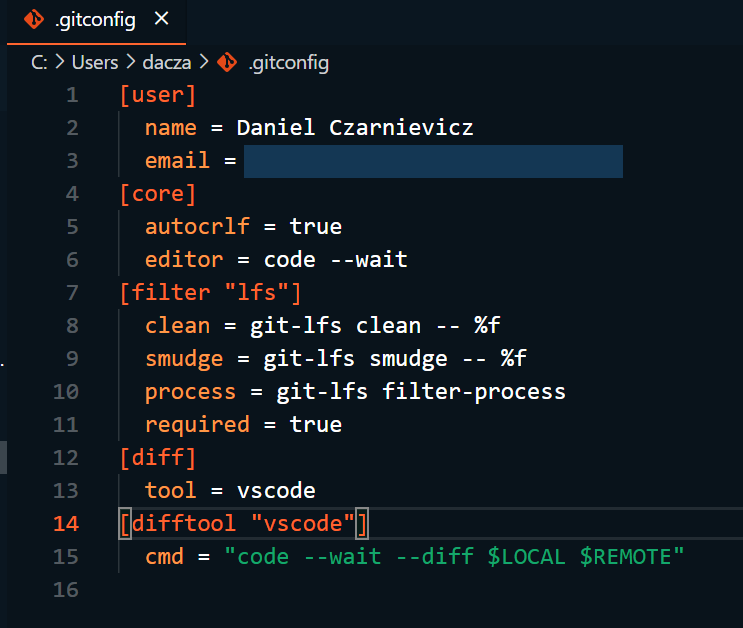Click the git icon on the .gitconfig tab
Screen dimensions: 743x628
[34, 19]
